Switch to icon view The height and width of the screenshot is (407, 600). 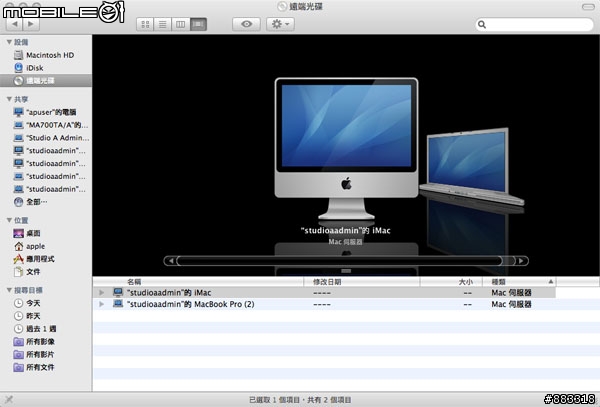pos(145,24)
